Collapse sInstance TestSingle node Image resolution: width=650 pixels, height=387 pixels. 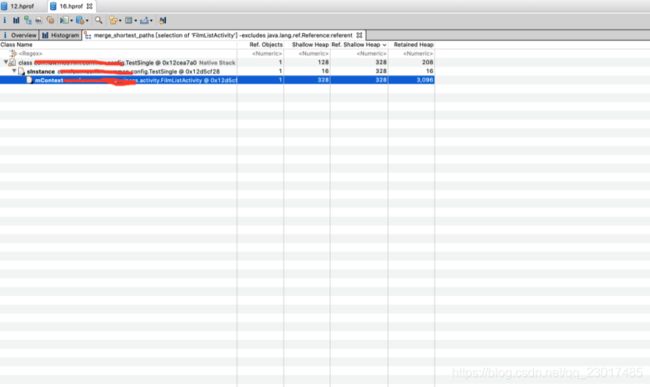pos(14,71)
